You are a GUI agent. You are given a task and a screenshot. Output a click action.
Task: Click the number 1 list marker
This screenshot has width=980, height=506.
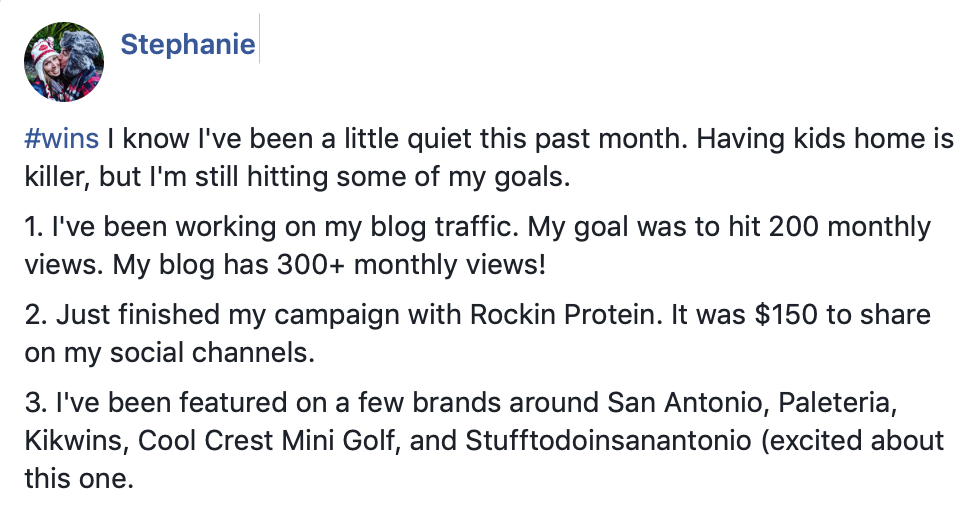coord(29,228)
